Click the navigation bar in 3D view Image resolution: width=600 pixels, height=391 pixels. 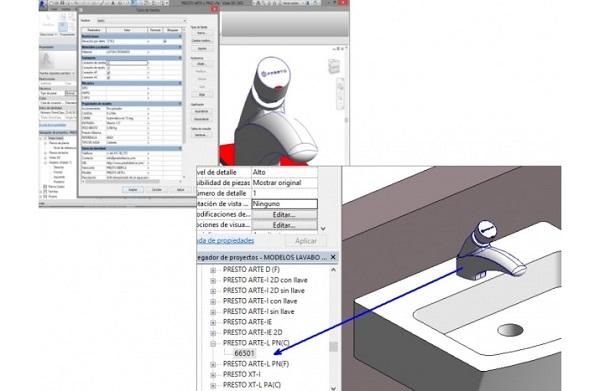click(340, 94)
